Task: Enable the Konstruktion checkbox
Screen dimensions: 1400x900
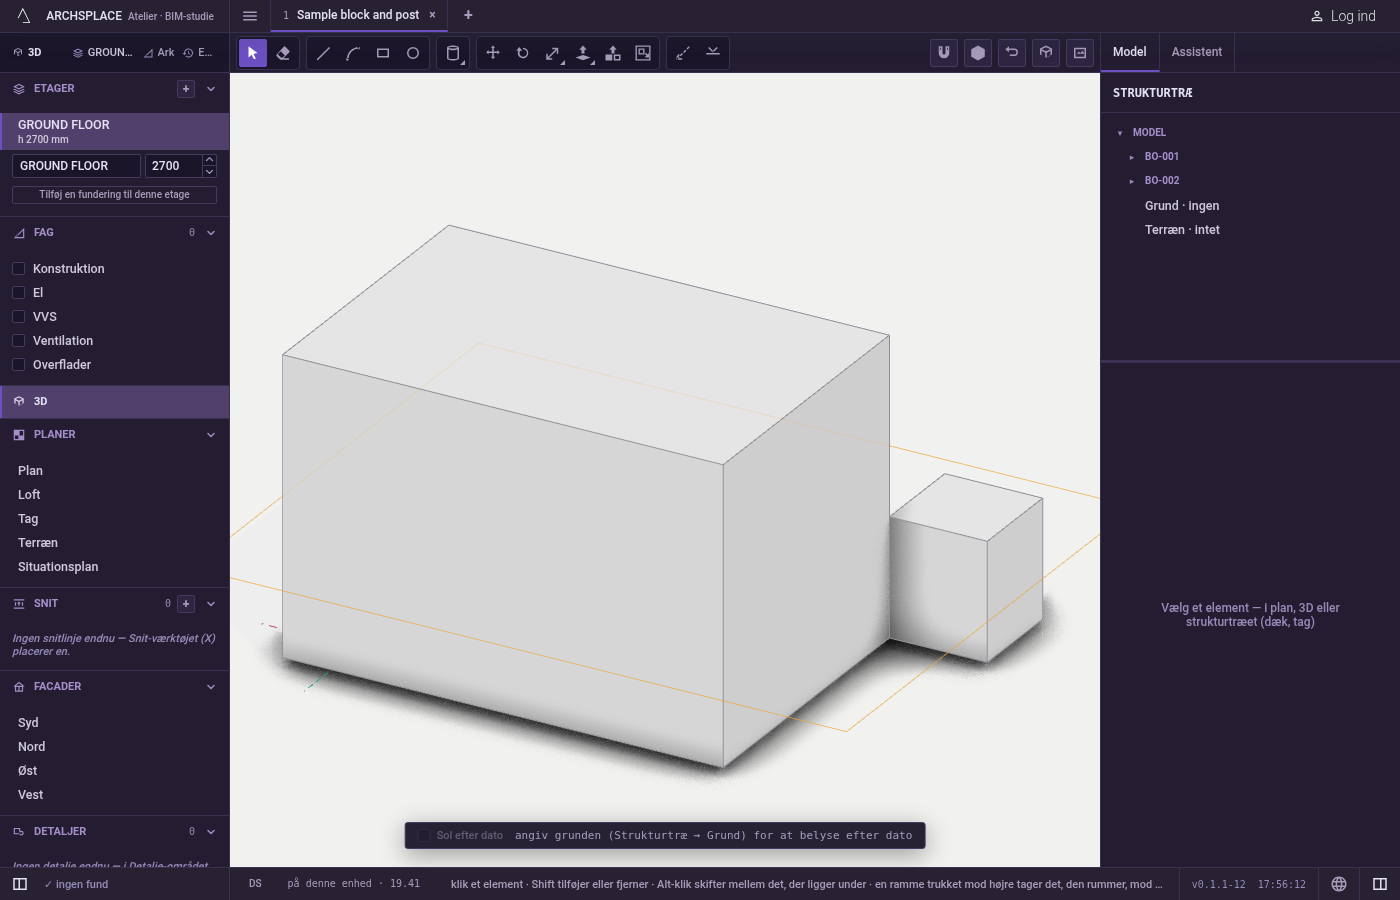Action: tap(18, 269)
